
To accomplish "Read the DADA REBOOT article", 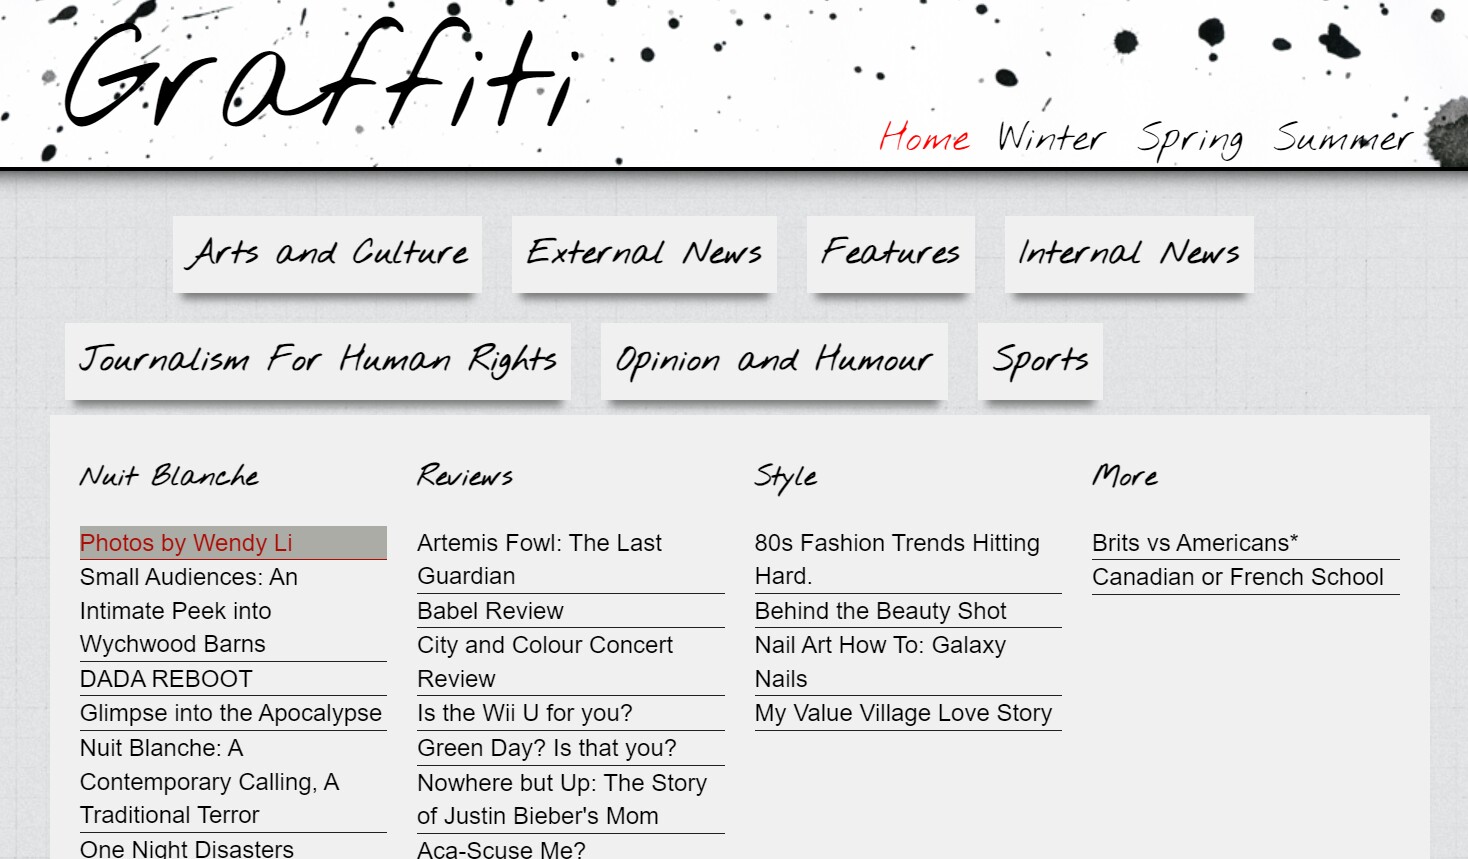I will (166, 679).
